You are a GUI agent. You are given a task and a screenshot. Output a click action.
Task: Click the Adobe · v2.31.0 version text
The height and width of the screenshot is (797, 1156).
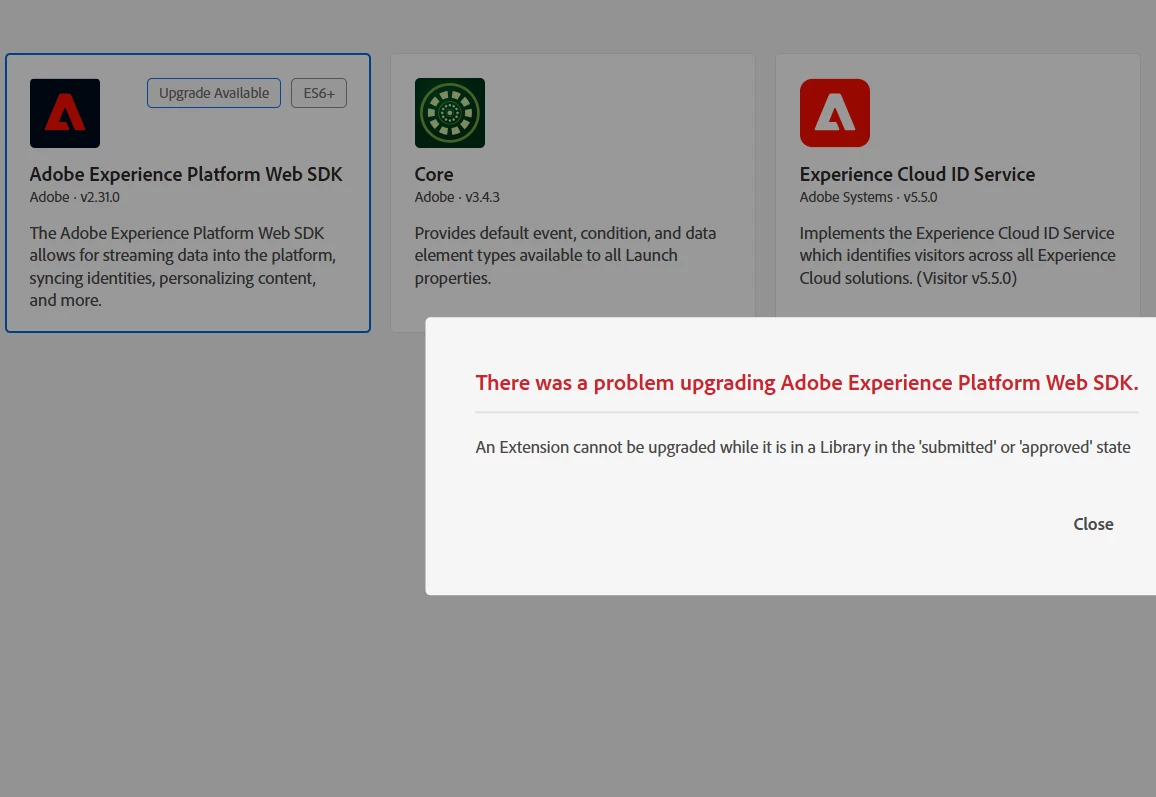point(74,198)
